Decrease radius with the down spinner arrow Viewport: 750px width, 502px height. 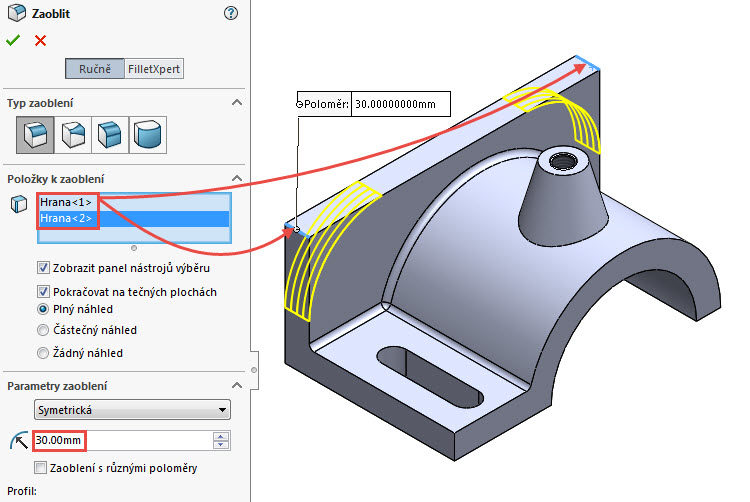[x=221, y=445]
